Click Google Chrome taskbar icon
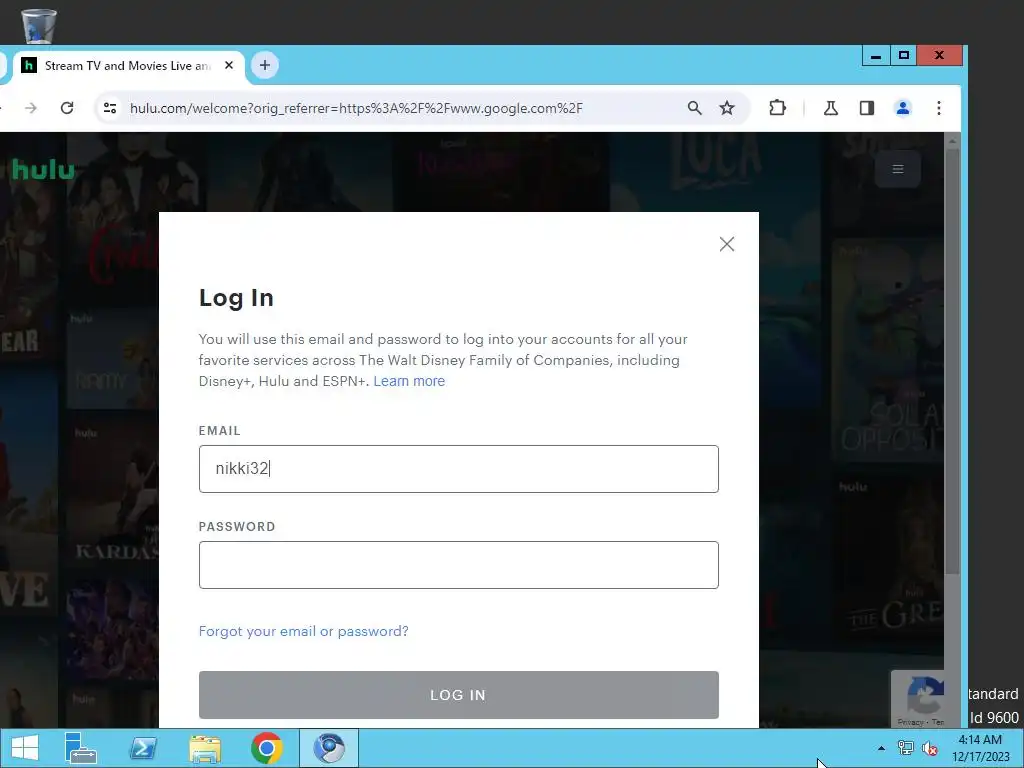1024x768 pixels. point(266,748)
